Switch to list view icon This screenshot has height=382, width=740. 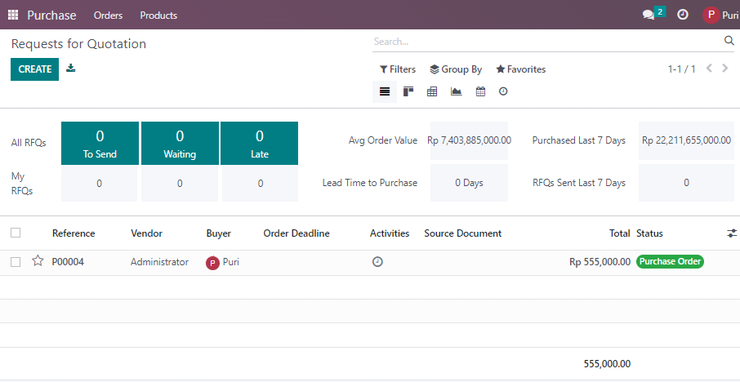pos(385,92)
